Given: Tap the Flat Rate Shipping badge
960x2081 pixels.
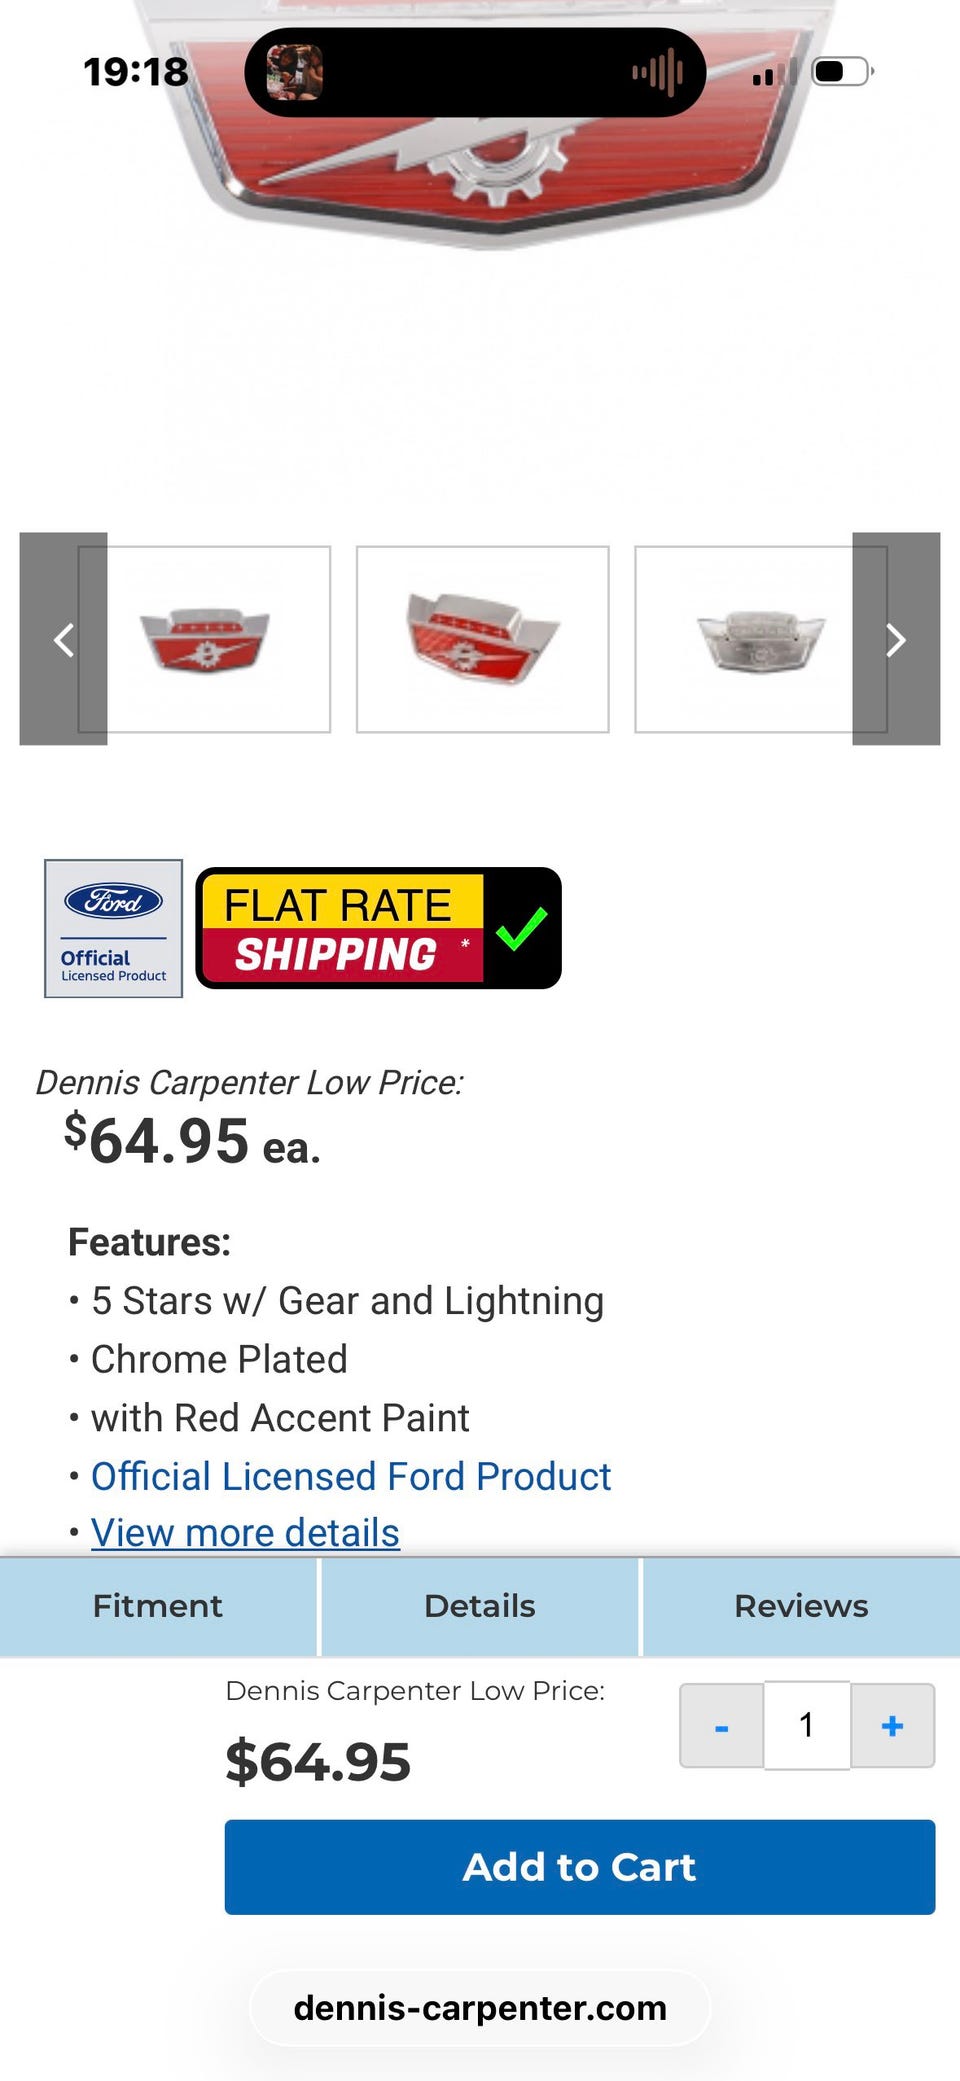Looking at the screenshot, I should tap(378, 928).
